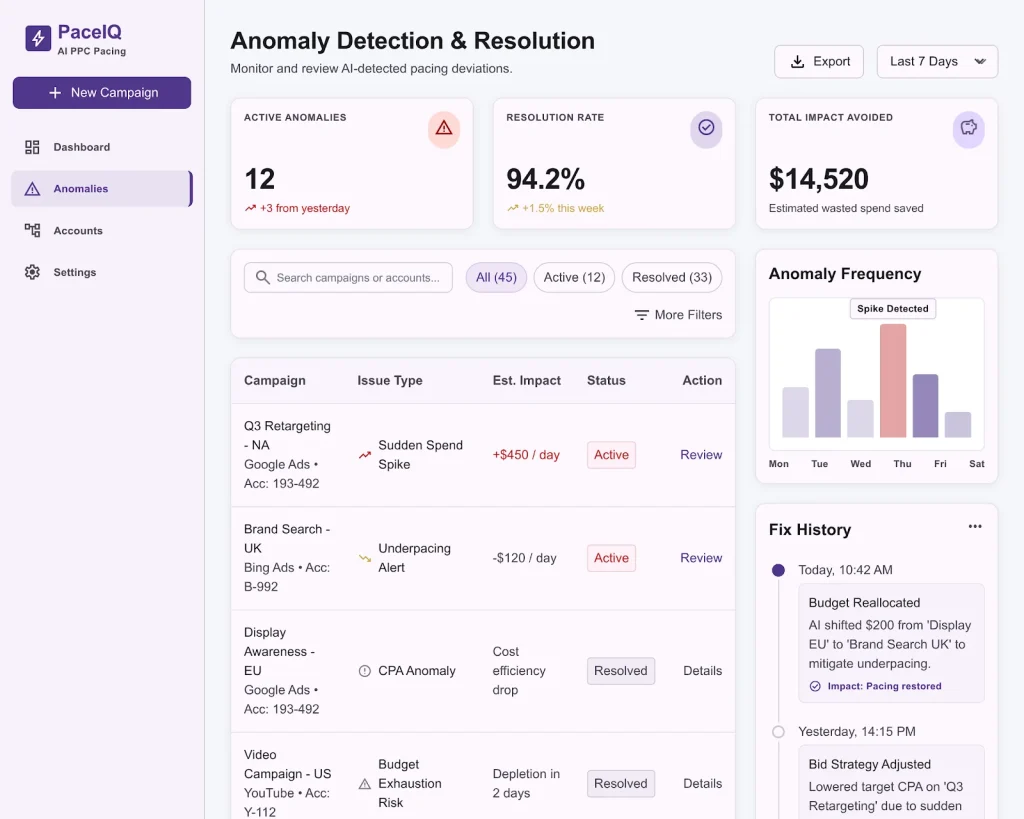The width and height of the screenshot is (1024, 819).
Task: Click the Today 10:42 AM timeline marker
Action: click(x=778, y=570)
